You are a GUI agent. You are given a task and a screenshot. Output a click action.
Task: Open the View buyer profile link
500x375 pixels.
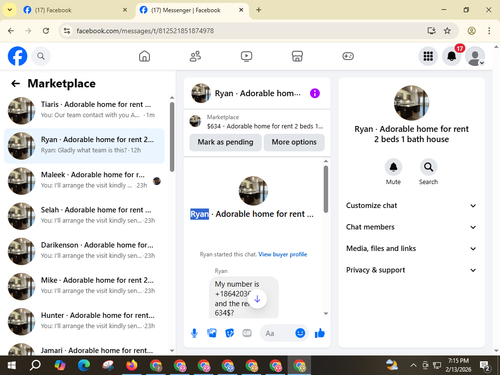click(283, 254)
